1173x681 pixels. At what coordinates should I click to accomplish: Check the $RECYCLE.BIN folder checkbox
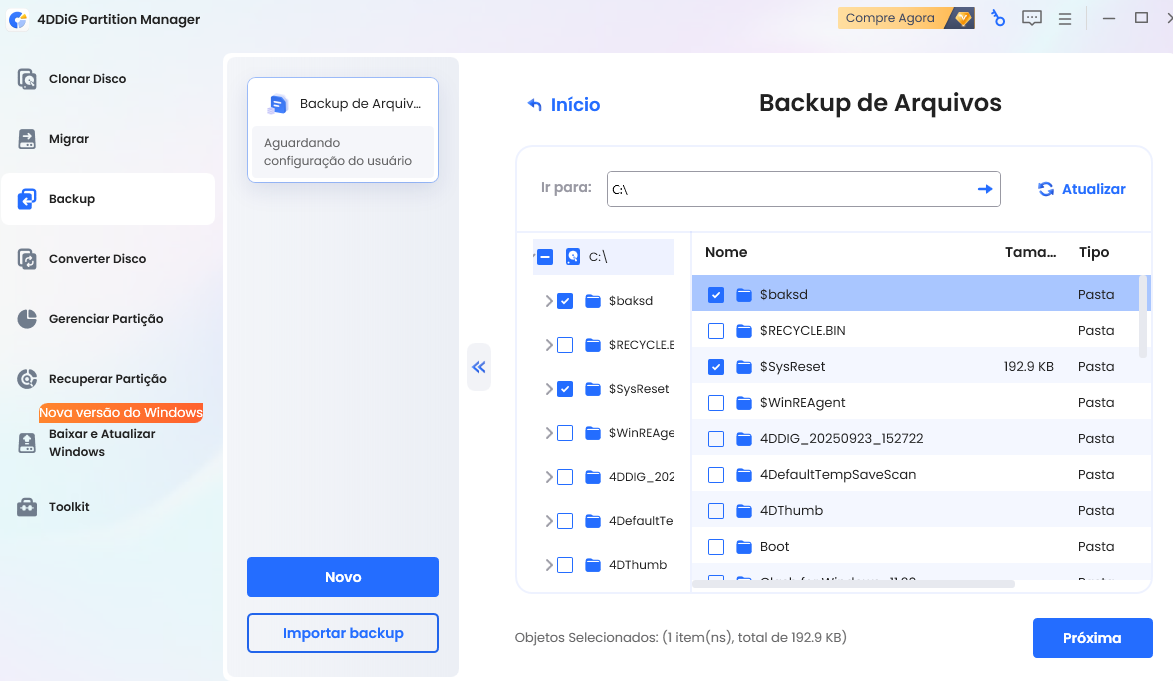click(715, 329)
